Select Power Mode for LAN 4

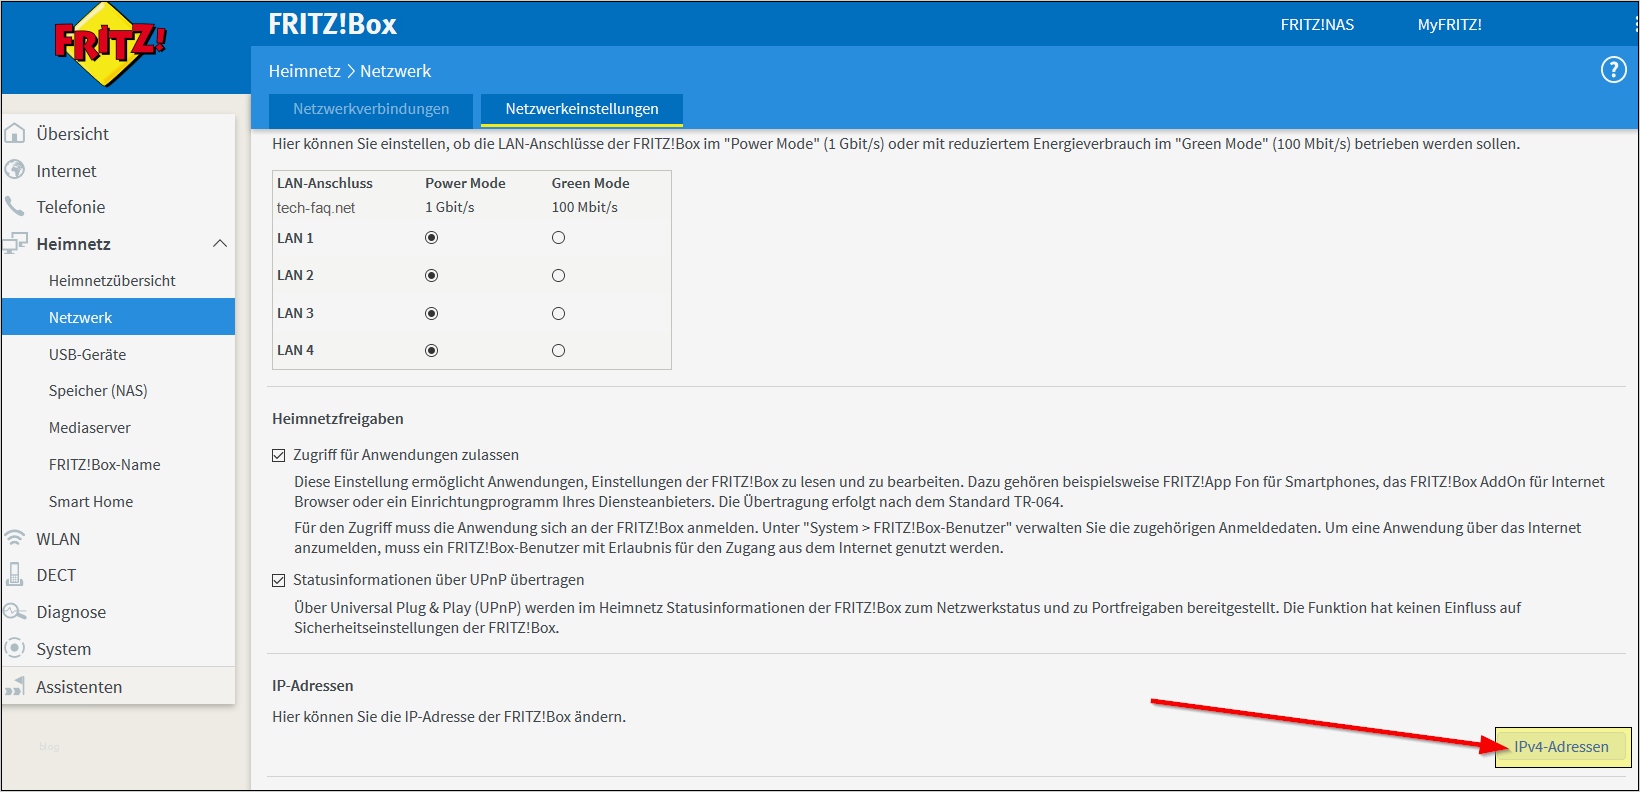(x=431, y=350)
